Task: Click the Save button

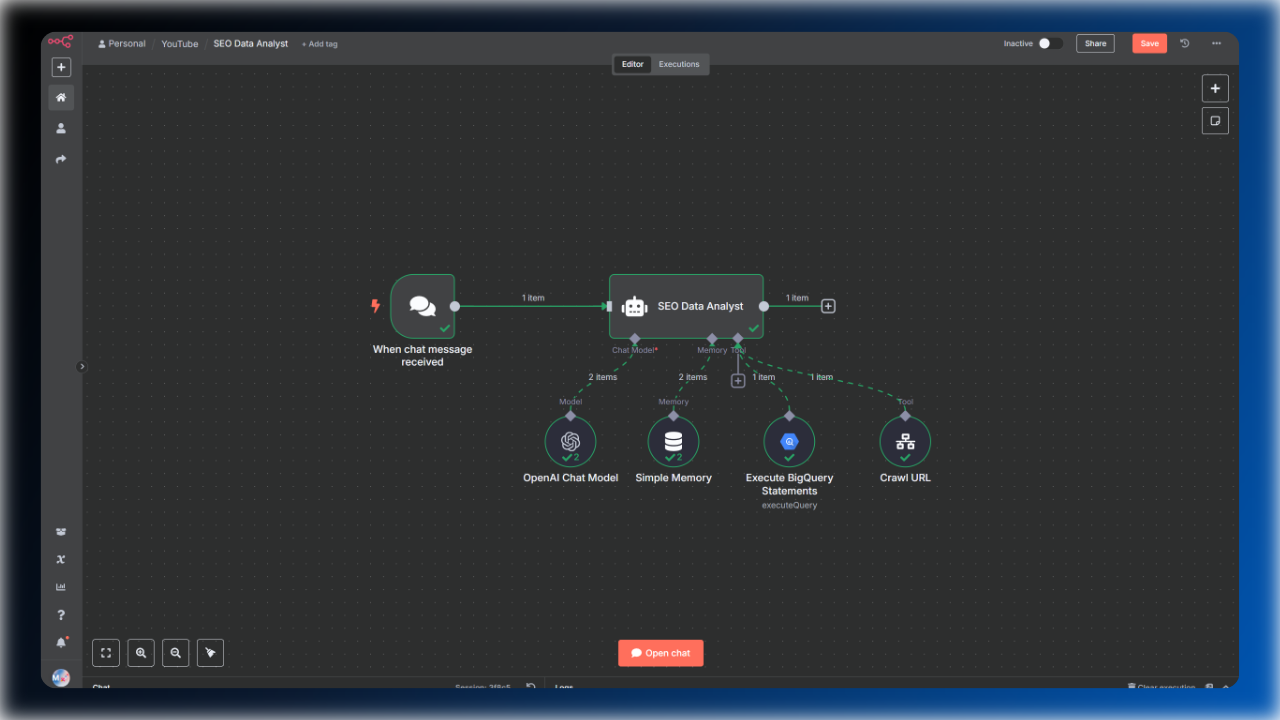Action: click(x=1149, y=44)
